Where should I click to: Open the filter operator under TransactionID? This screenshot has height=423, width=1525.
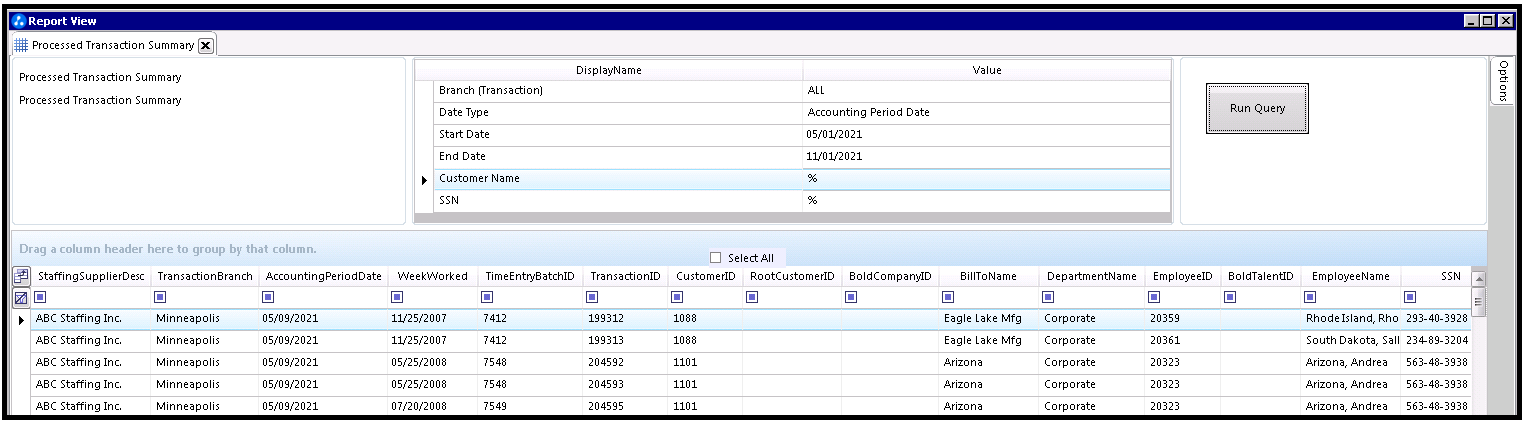point(592,297)
